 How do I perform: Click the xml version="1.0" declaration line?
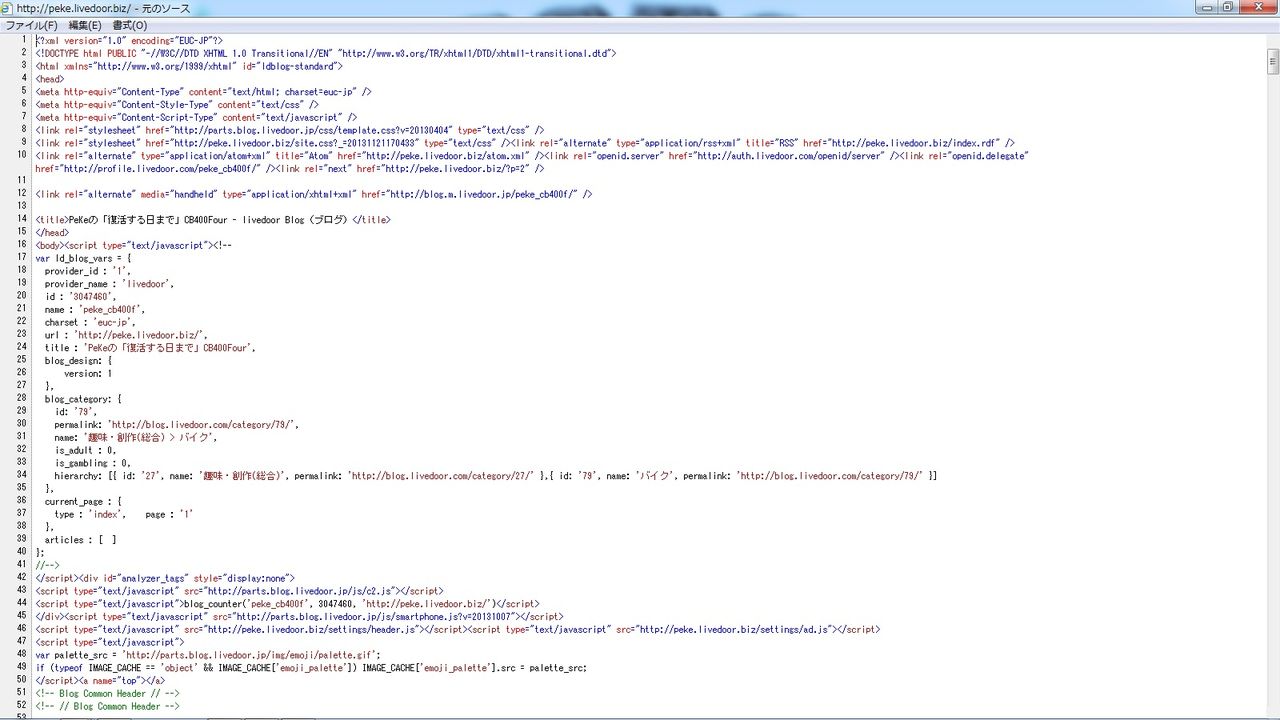pos(129,41)
